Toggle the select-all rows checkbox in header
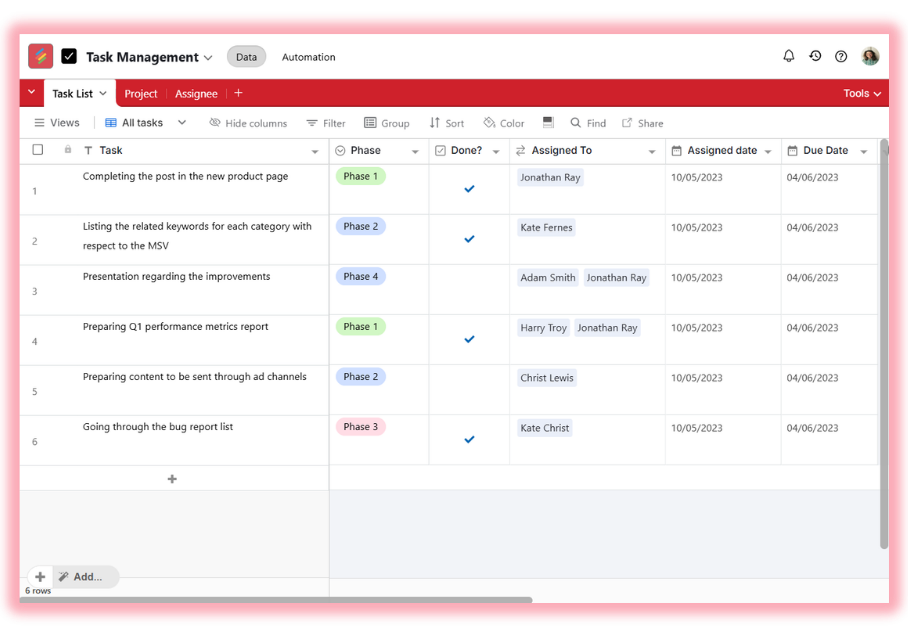Image resolution: width=908 pixels, height=637 pixels. (x=38, y=150)
